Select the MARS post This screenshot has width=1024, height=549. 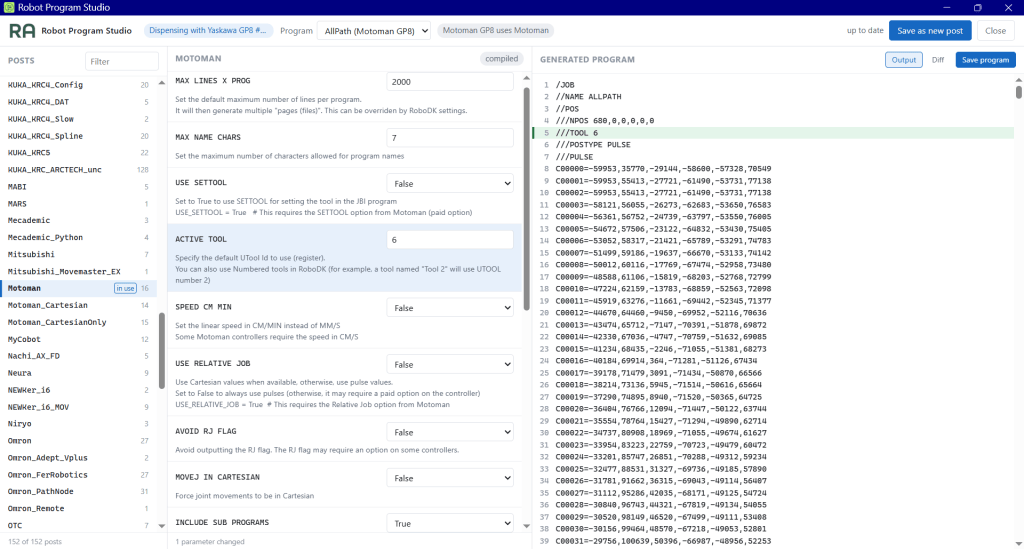tap(78, 204)
